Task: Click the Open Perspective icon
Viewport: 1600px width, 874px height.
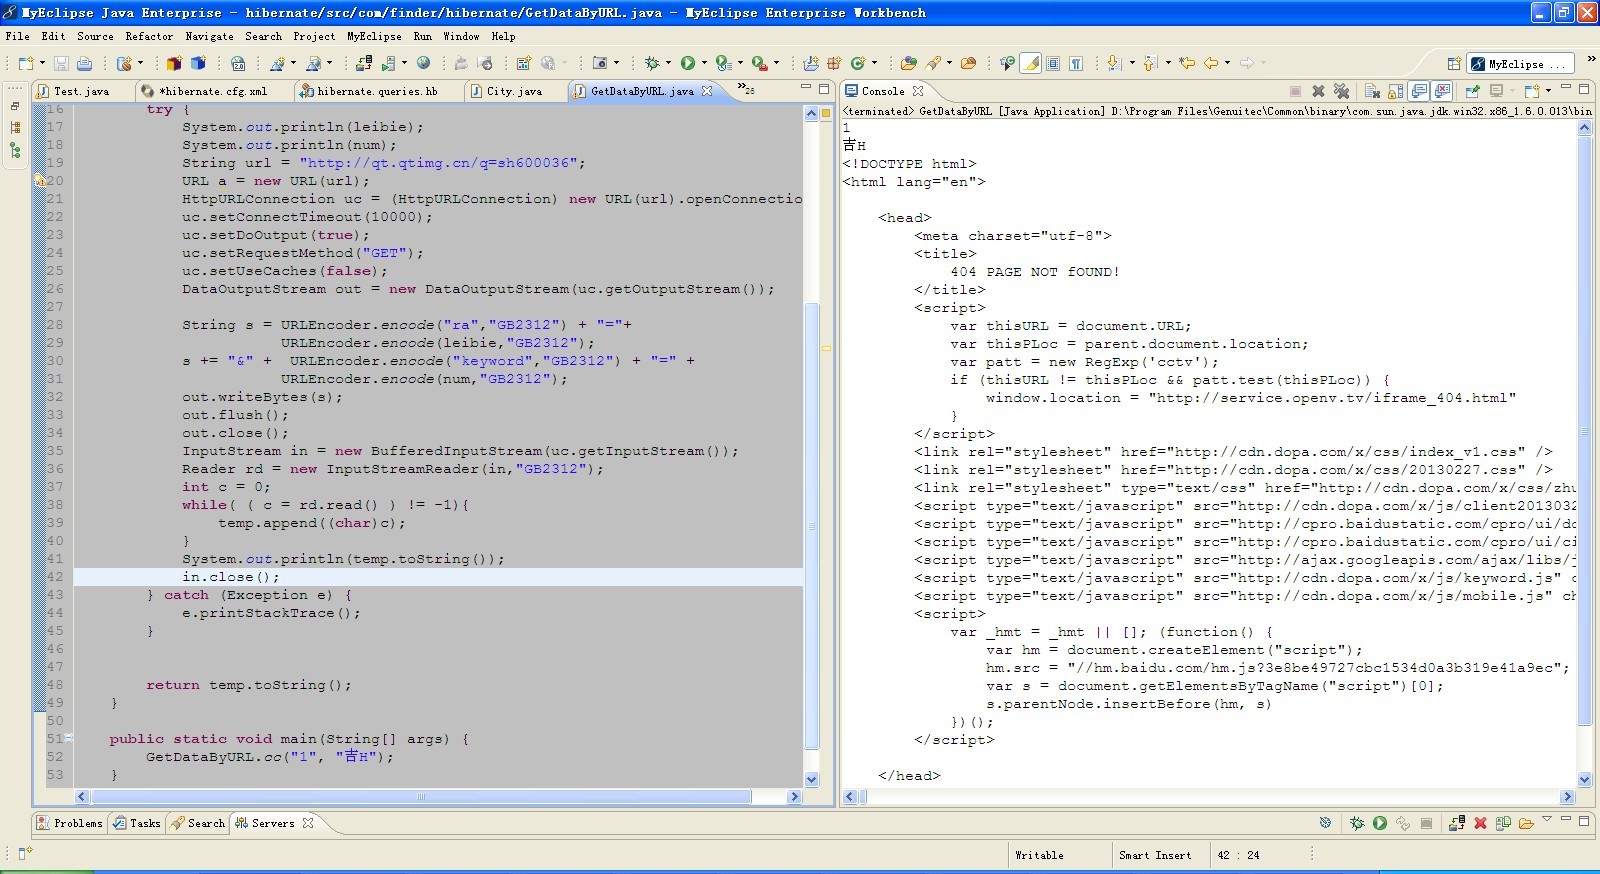Action: click(1454, 63)
